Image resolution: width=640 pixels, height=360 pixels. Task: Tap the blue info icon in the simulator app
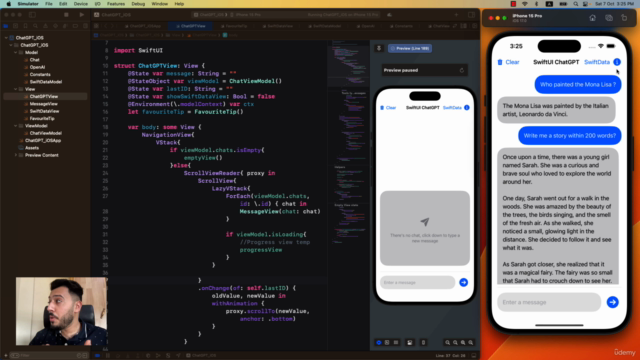(x=617, y=62)
